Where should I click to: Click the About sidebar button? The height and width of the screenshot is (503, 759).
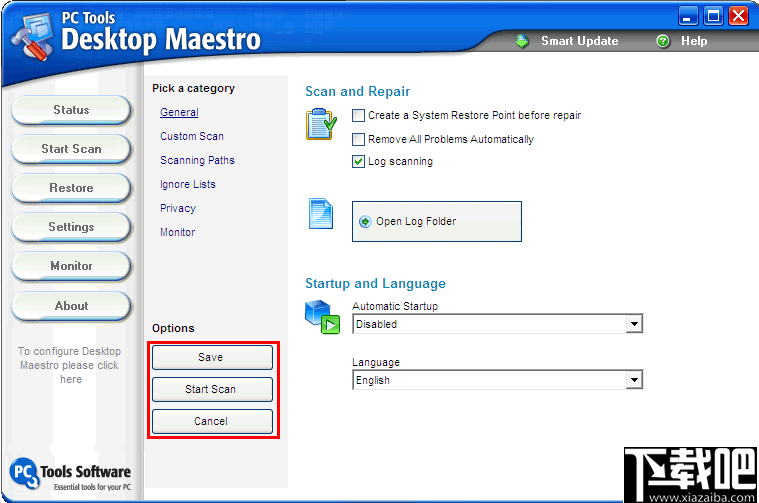pyautogui.click(x=71, y=306)
